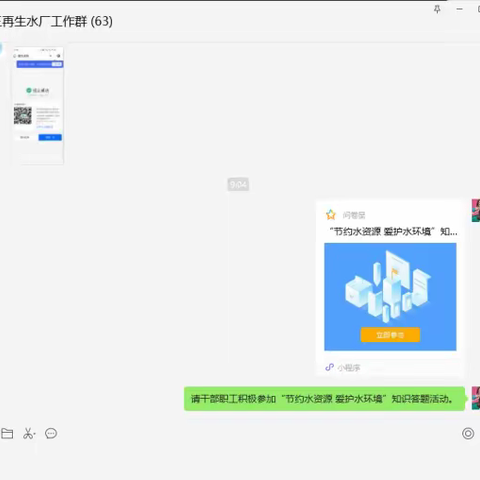The image size is (480, 480).
Task: Minimize the WeChat chat window
Action: pyautogui.click(x=460, y=9)
